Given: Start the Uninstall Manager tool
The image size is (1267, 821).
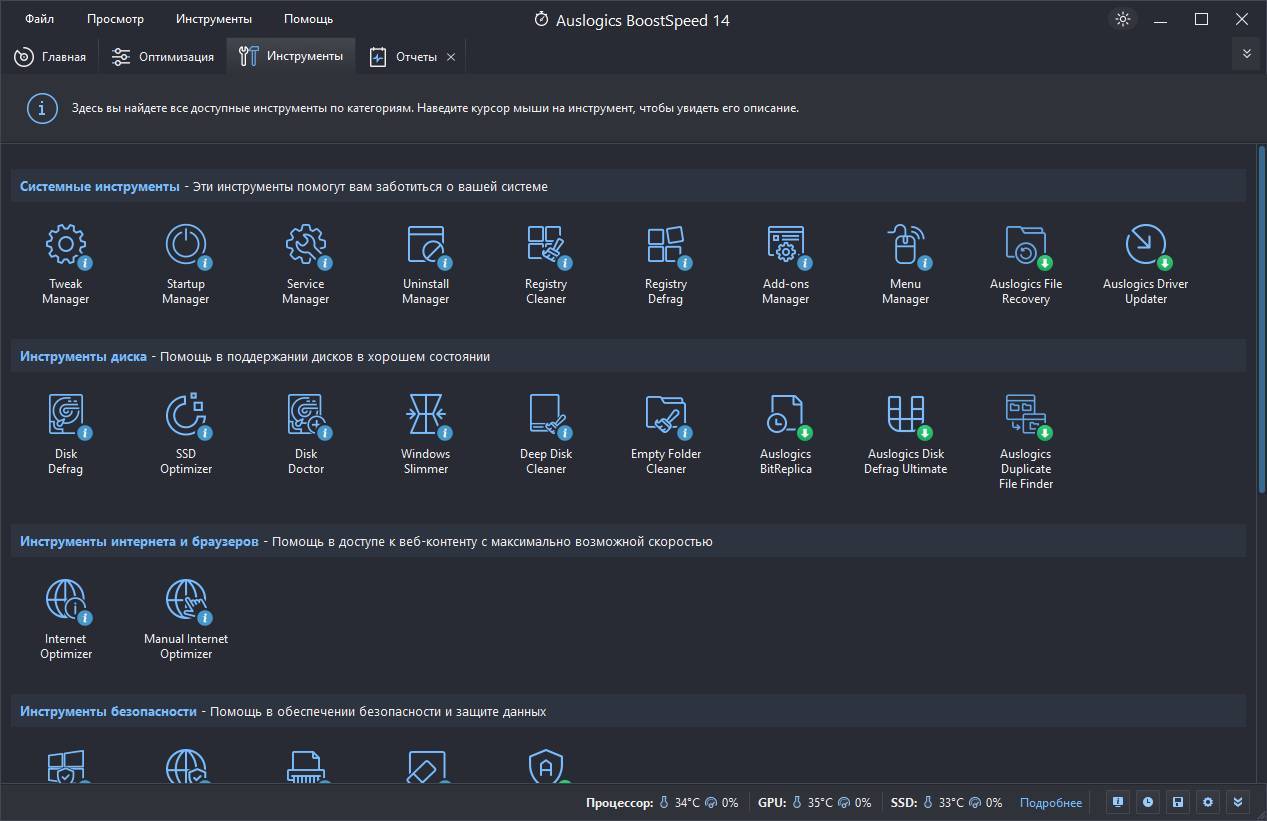Looking at the screenshot, I should [x=426, y=263].
